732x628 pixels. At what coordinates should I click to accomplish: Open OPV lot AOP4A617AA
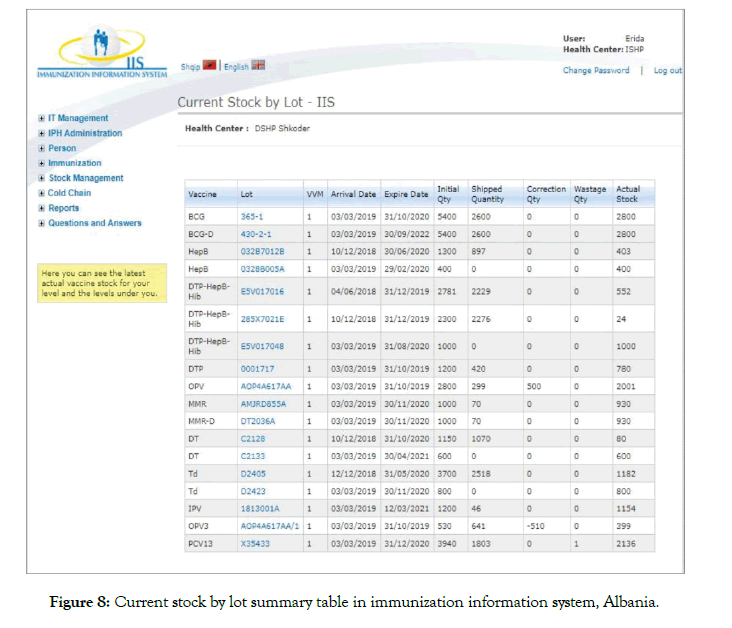265,385
